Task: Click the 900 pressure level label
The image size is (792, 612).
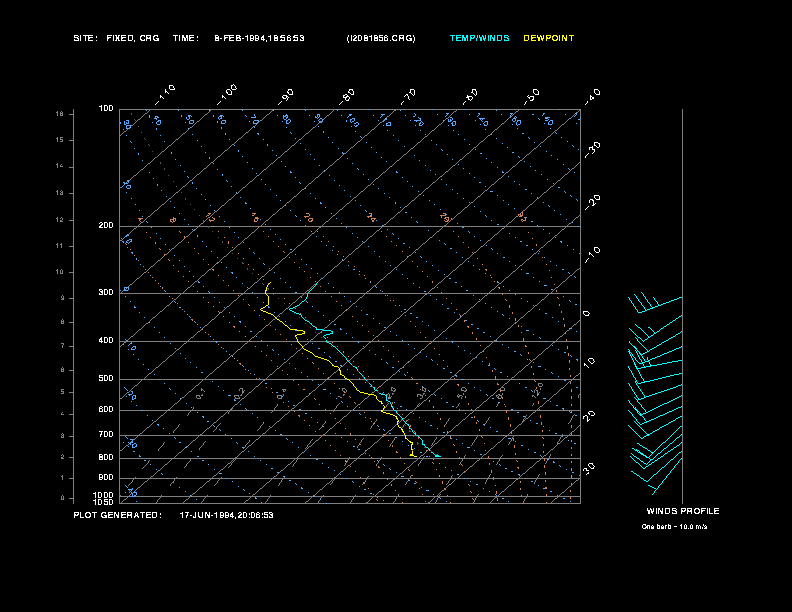Action: pos(106,477)
